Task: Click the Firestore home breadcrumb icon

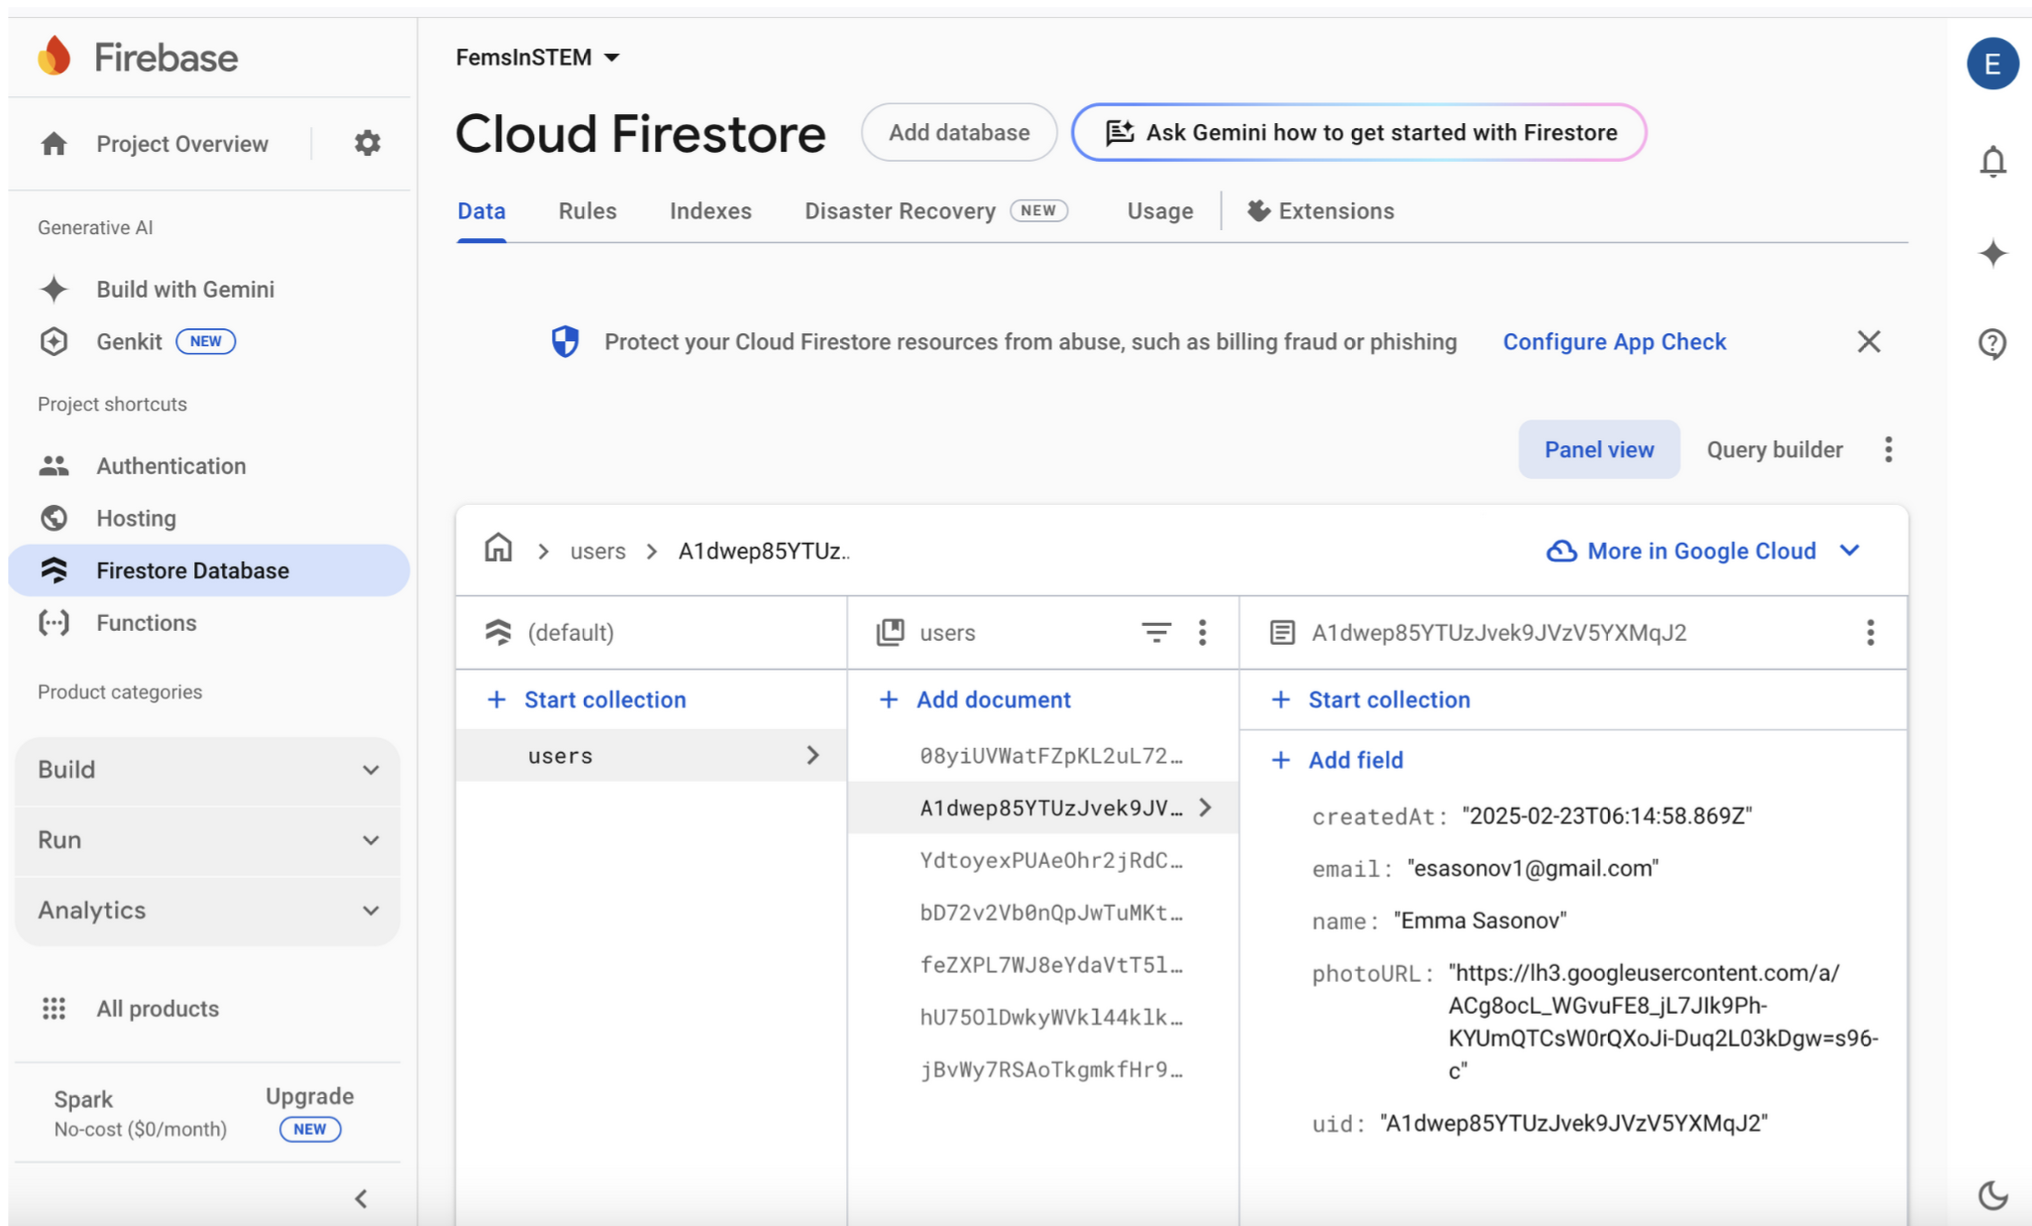Action: (498, 549)
